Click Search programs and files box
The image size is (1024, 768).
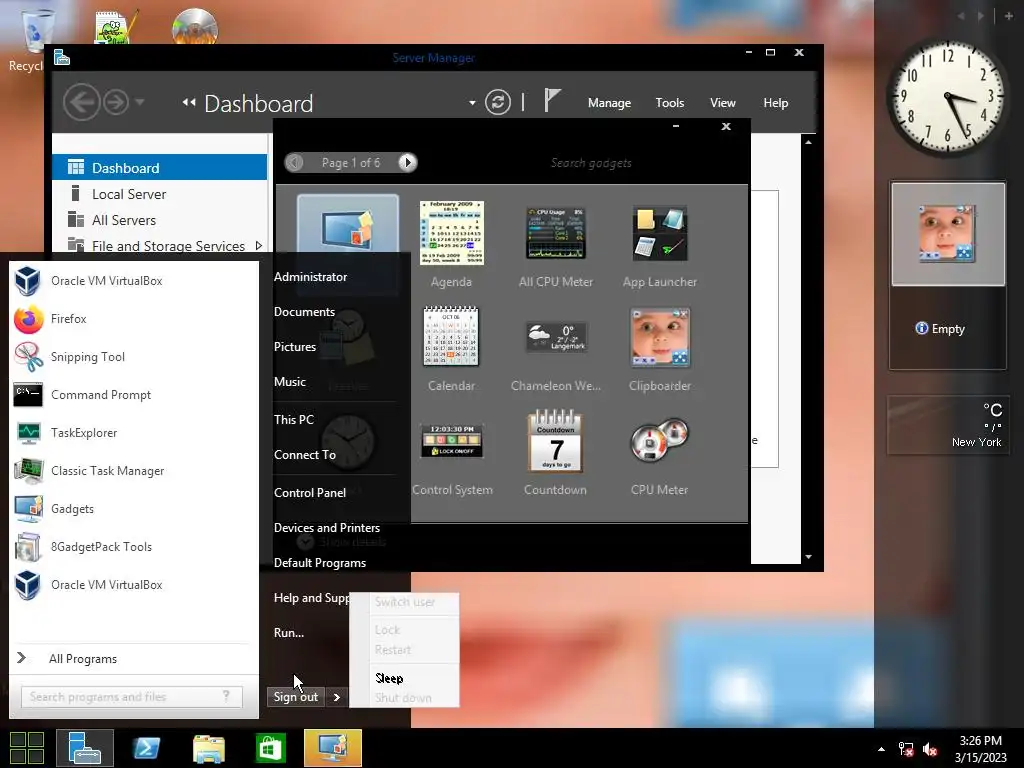[x=131, y=697]
